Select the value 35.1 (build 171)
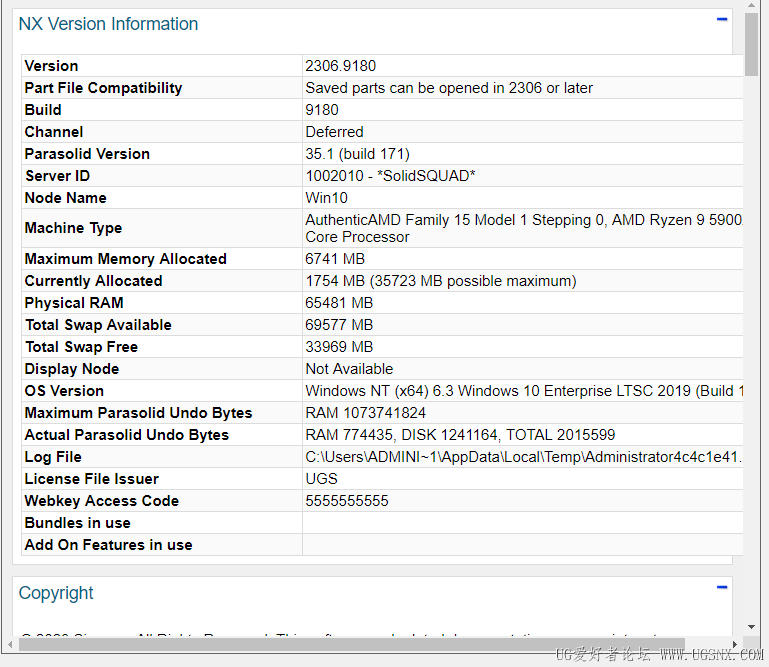769x667 pixels. pos(357,154)
